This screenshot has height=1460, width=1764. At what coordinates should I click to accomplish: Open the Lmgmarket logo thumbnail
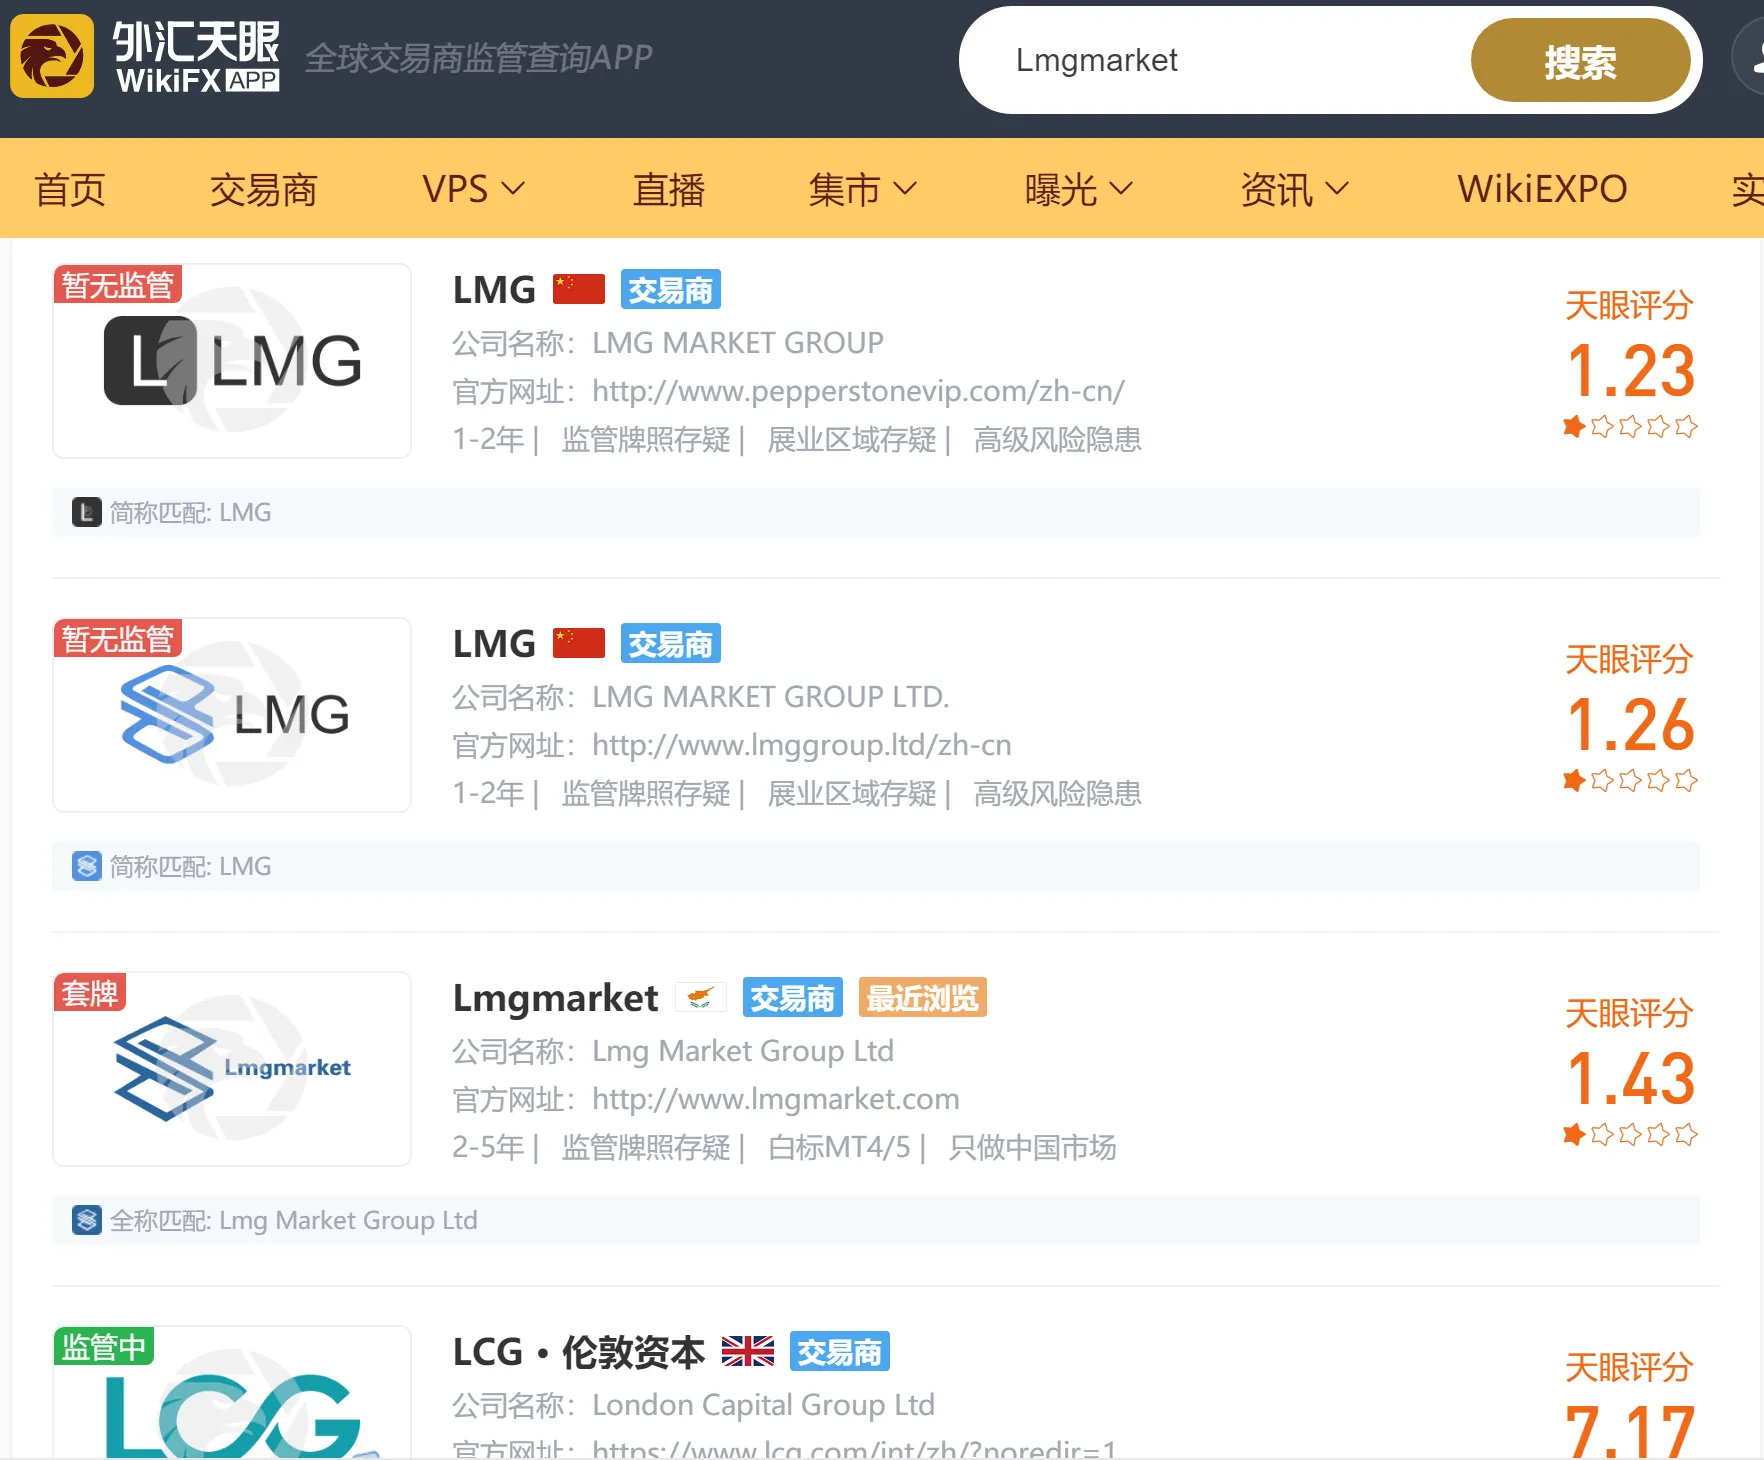click(x=232, y=1069)
